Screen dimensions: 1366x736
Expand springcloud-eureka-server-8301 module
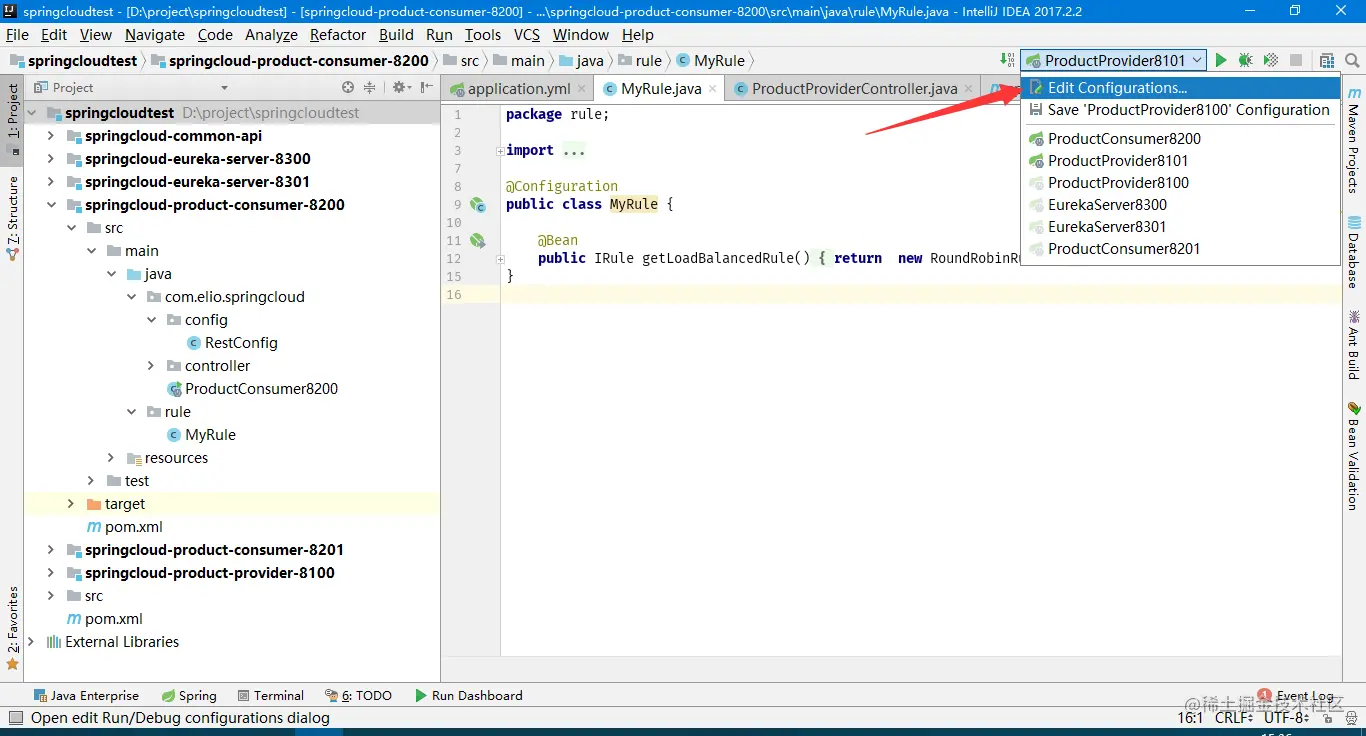coord(51,182)
